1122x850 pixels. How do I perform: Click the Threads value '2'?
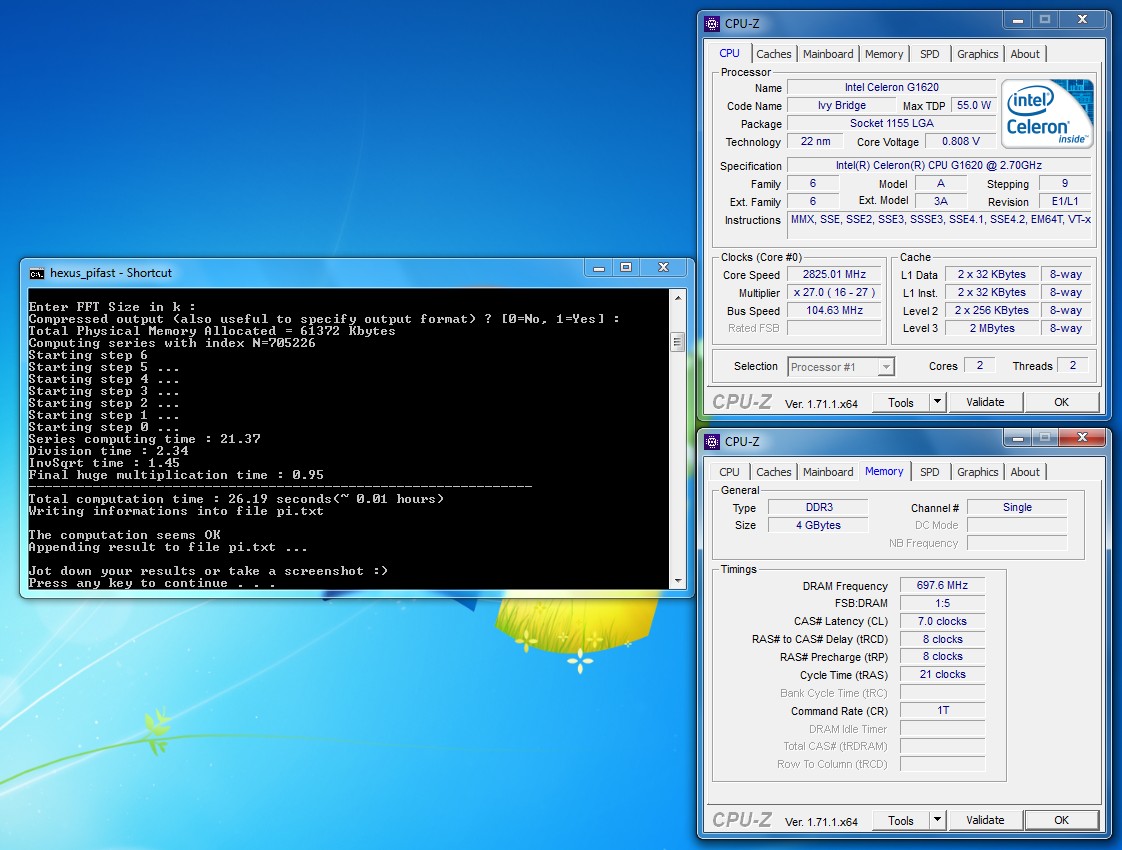click(x=1073, y=366)
